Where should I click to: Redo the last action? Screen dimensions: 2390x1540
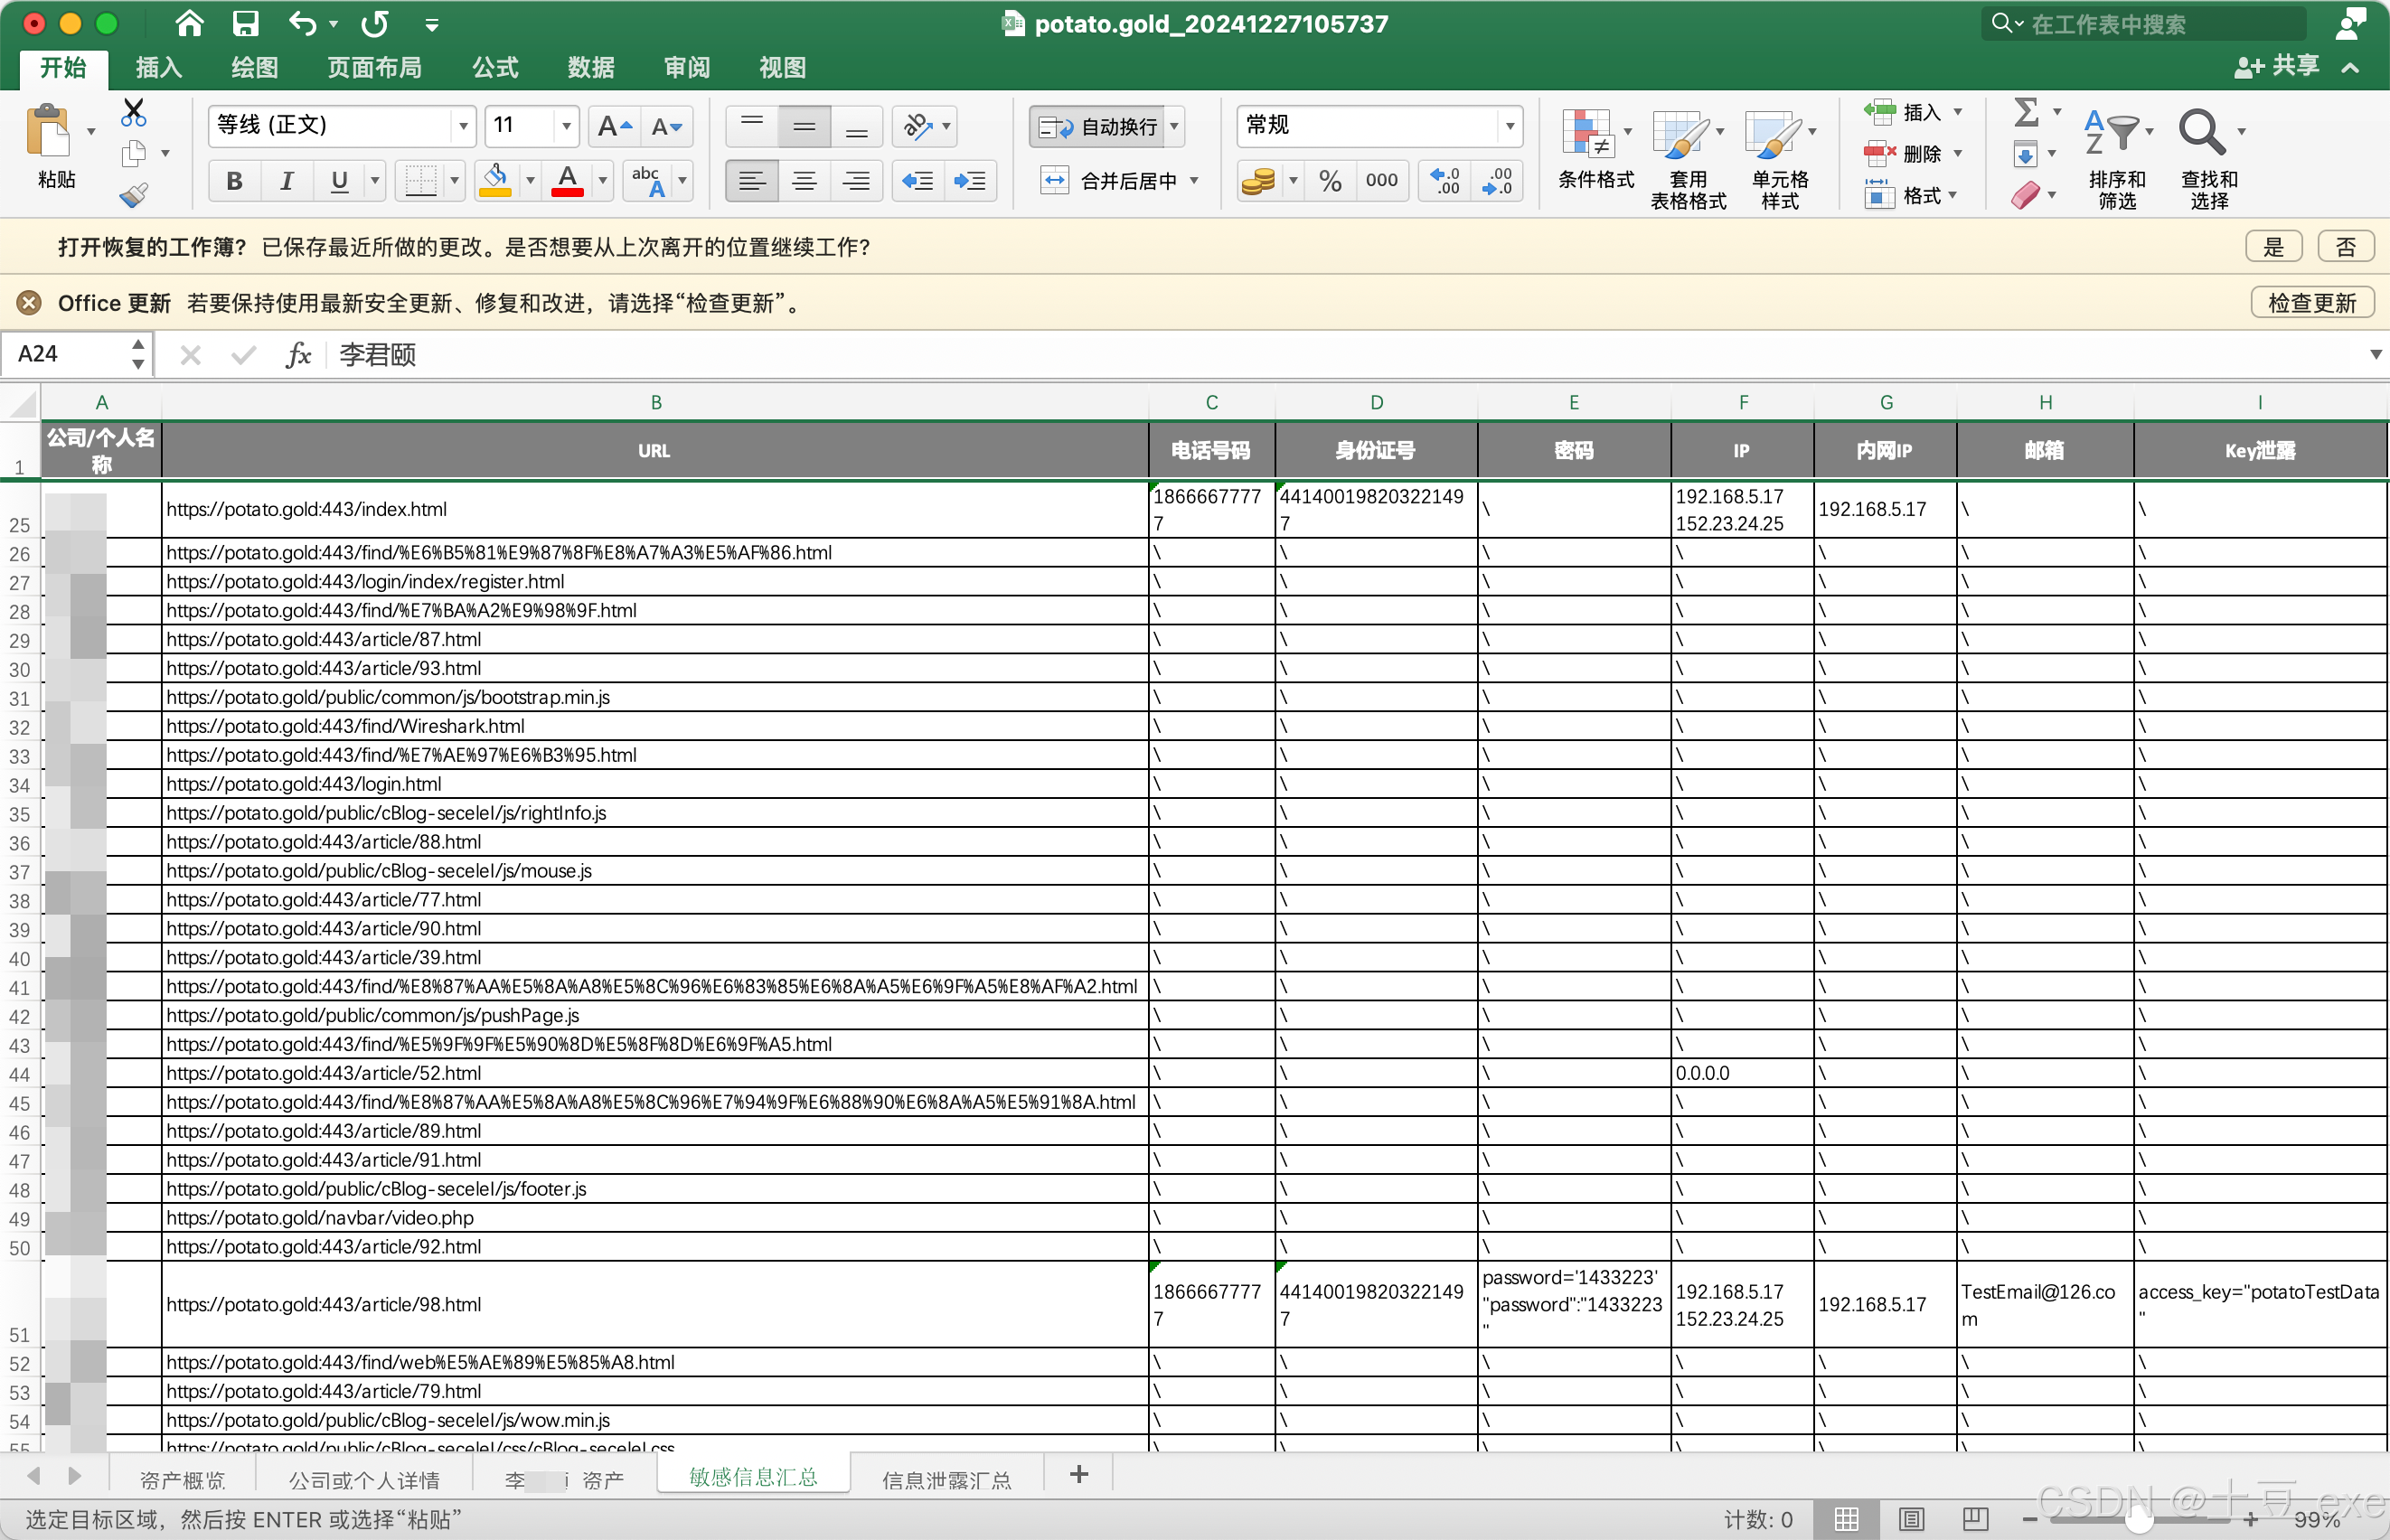(x=376, y=23)
